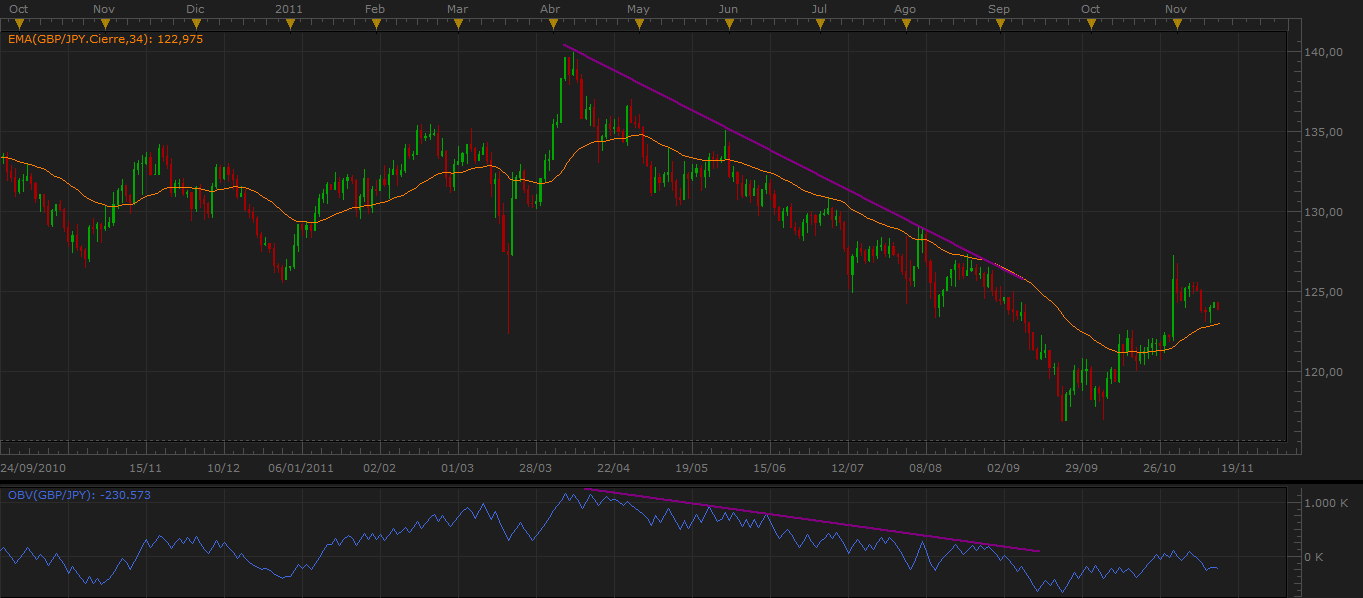This screenshot has height=598, width=1363.
Task: Select the purple trendline on the OBV panel
Action: 812,519
